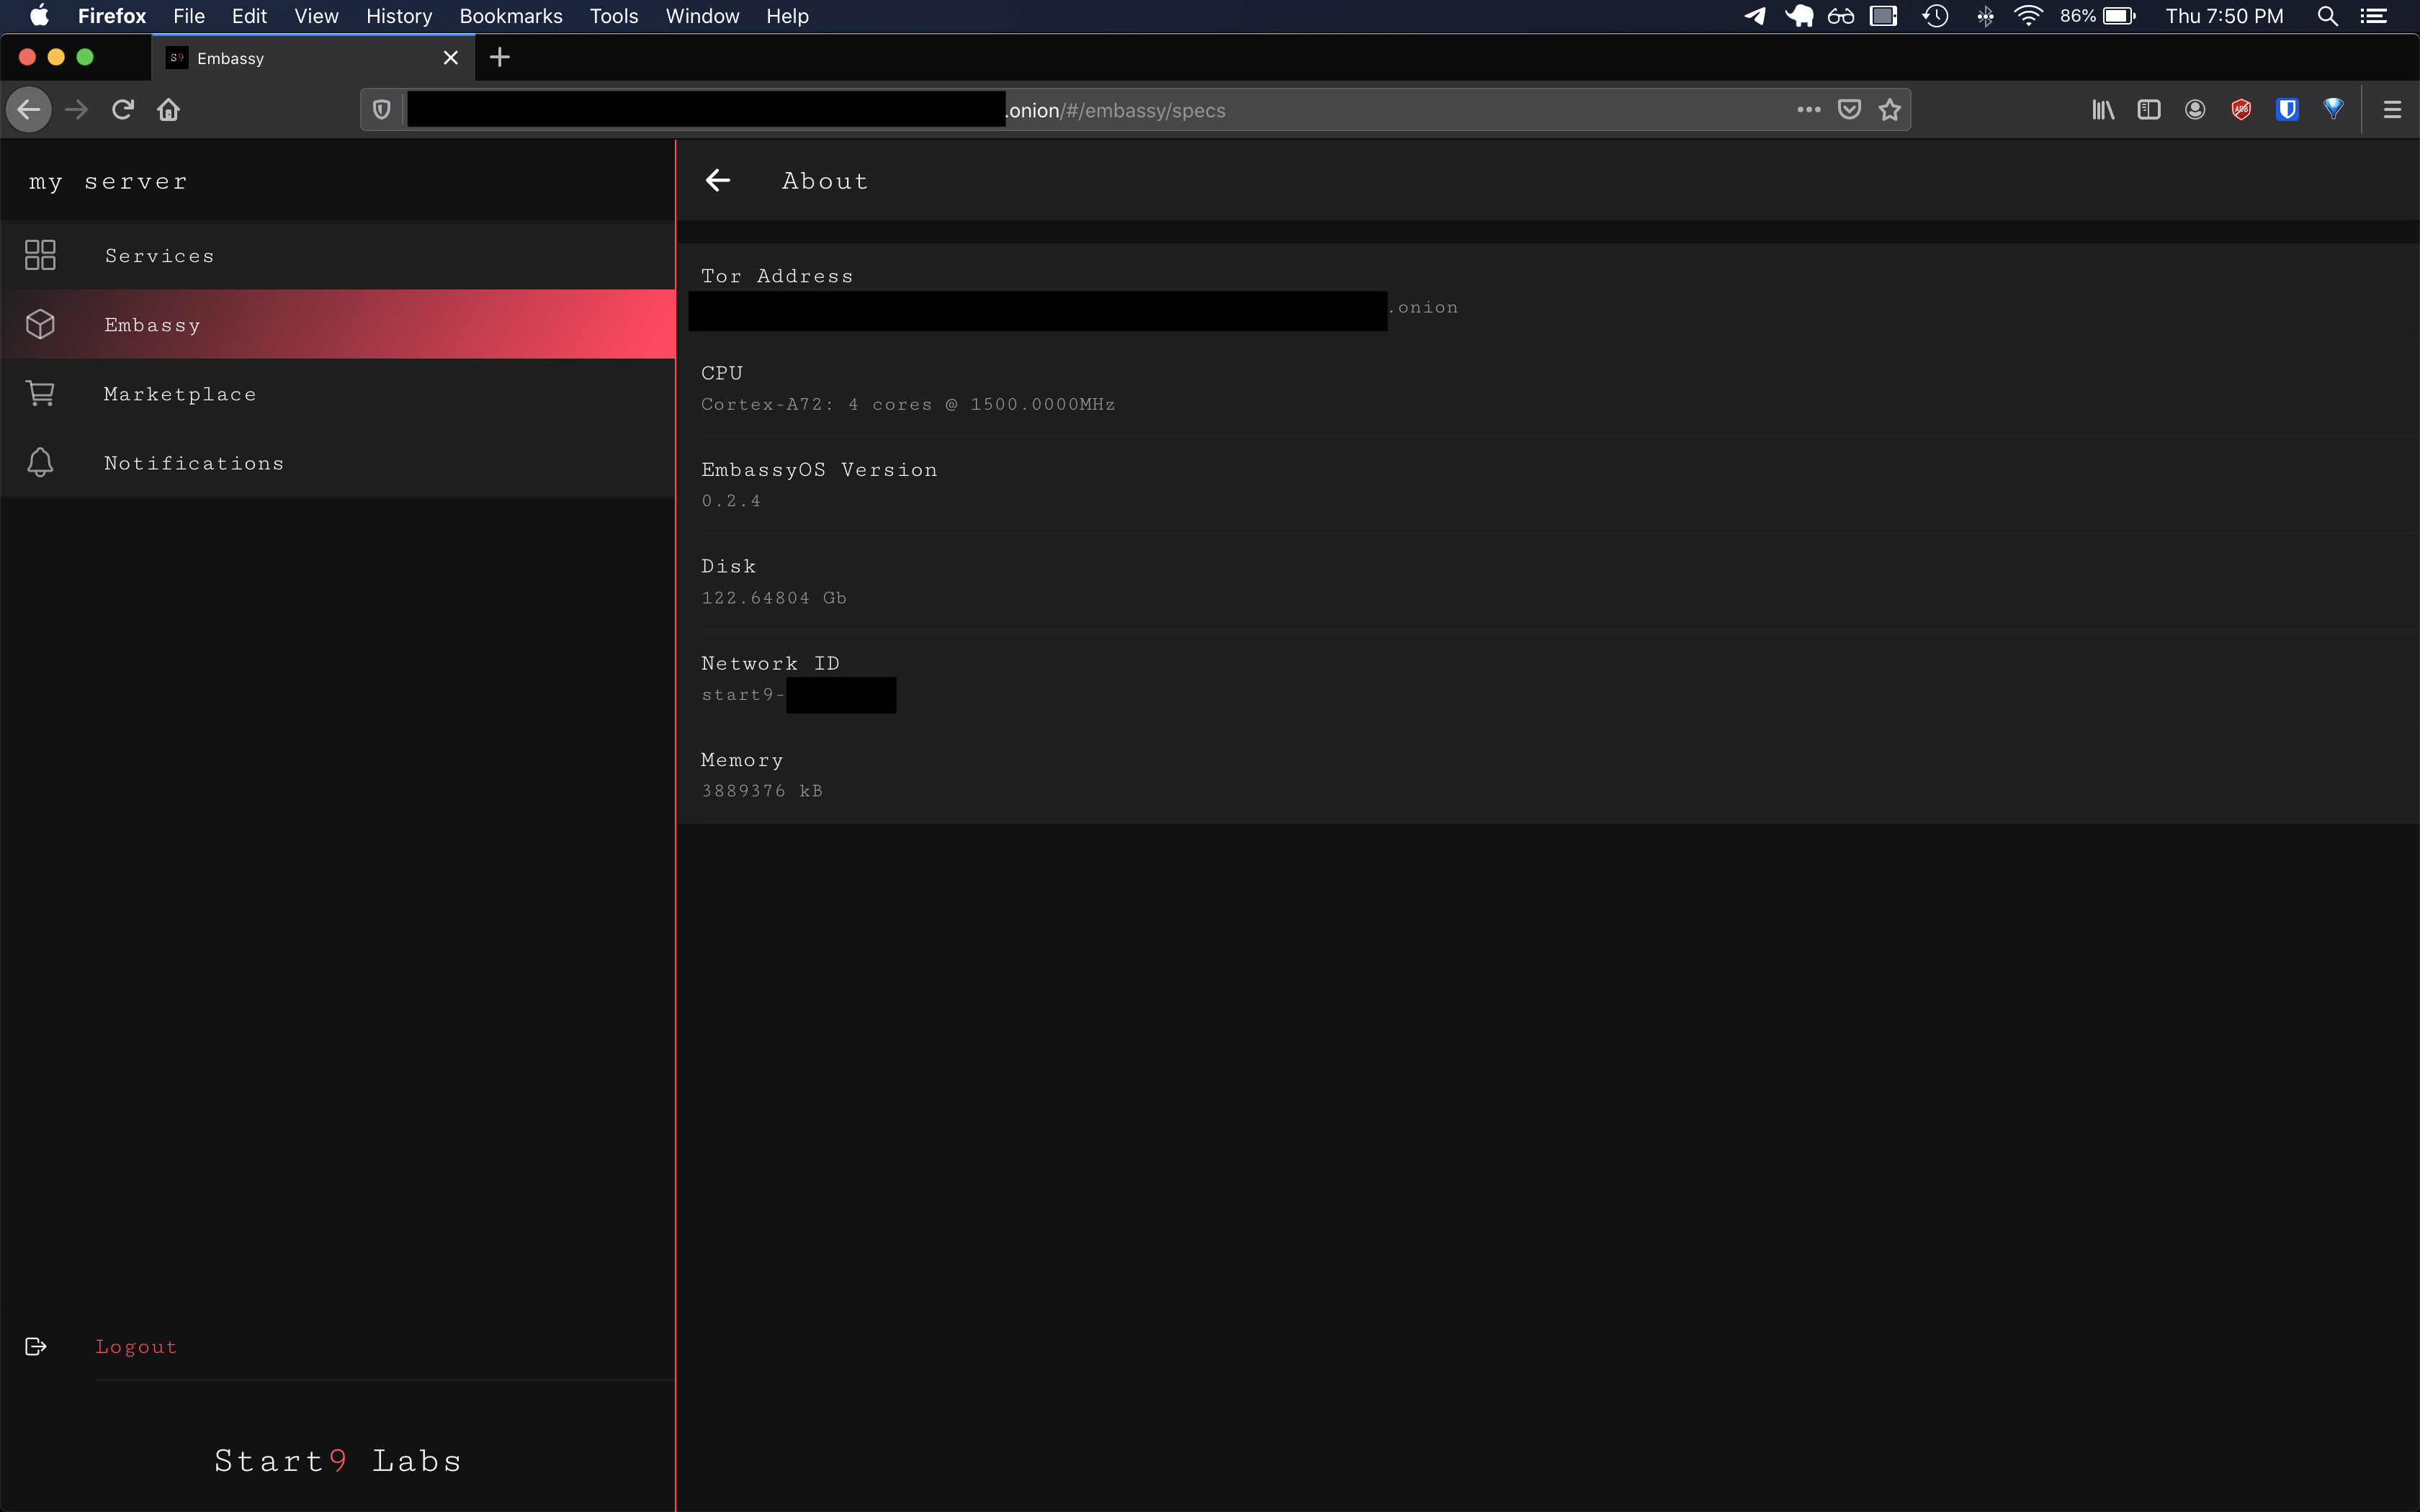Open Firefox hamburger application menu
2420x1512 pixels.
tap(2392, 110)
